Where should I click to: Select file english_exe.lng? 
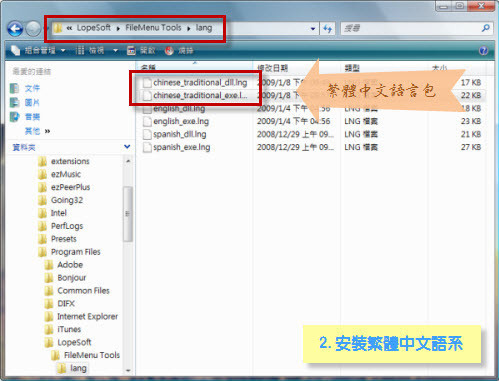181,121
